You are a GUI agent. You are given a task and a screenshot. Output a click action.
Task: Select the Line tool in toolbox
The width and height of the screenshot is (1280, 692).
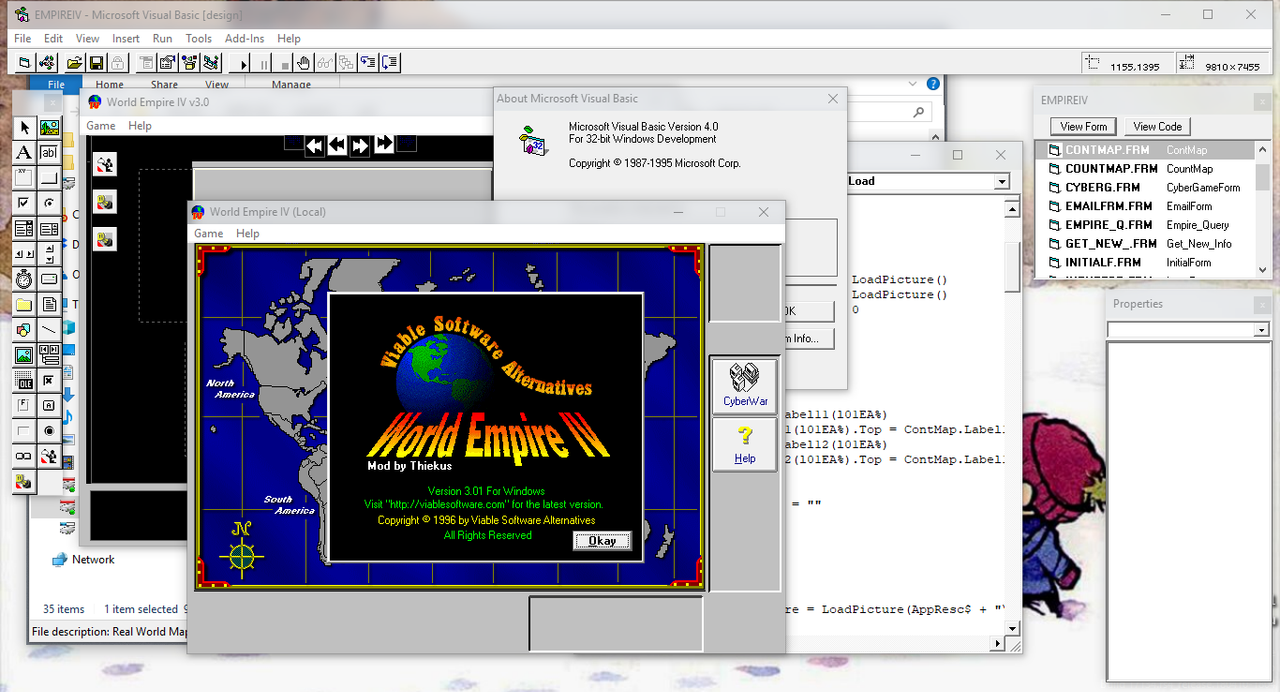pos(49,330)
